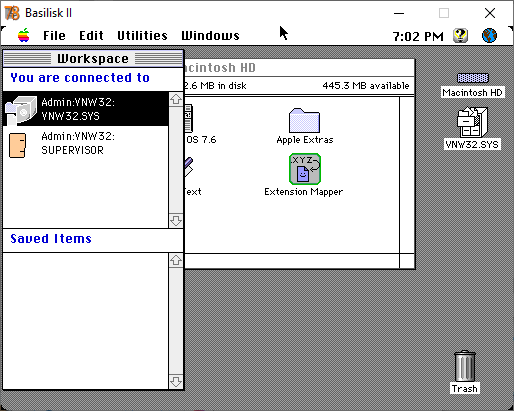
Task: Click the Macintosh HD window title bar
Action: [299, 68]
